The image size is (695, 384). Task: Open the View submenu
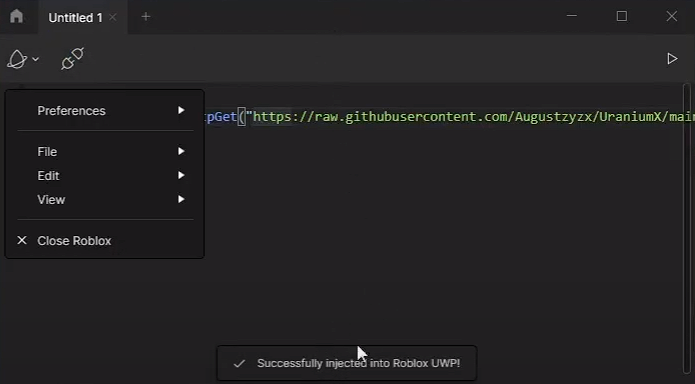tap(105, 200)
